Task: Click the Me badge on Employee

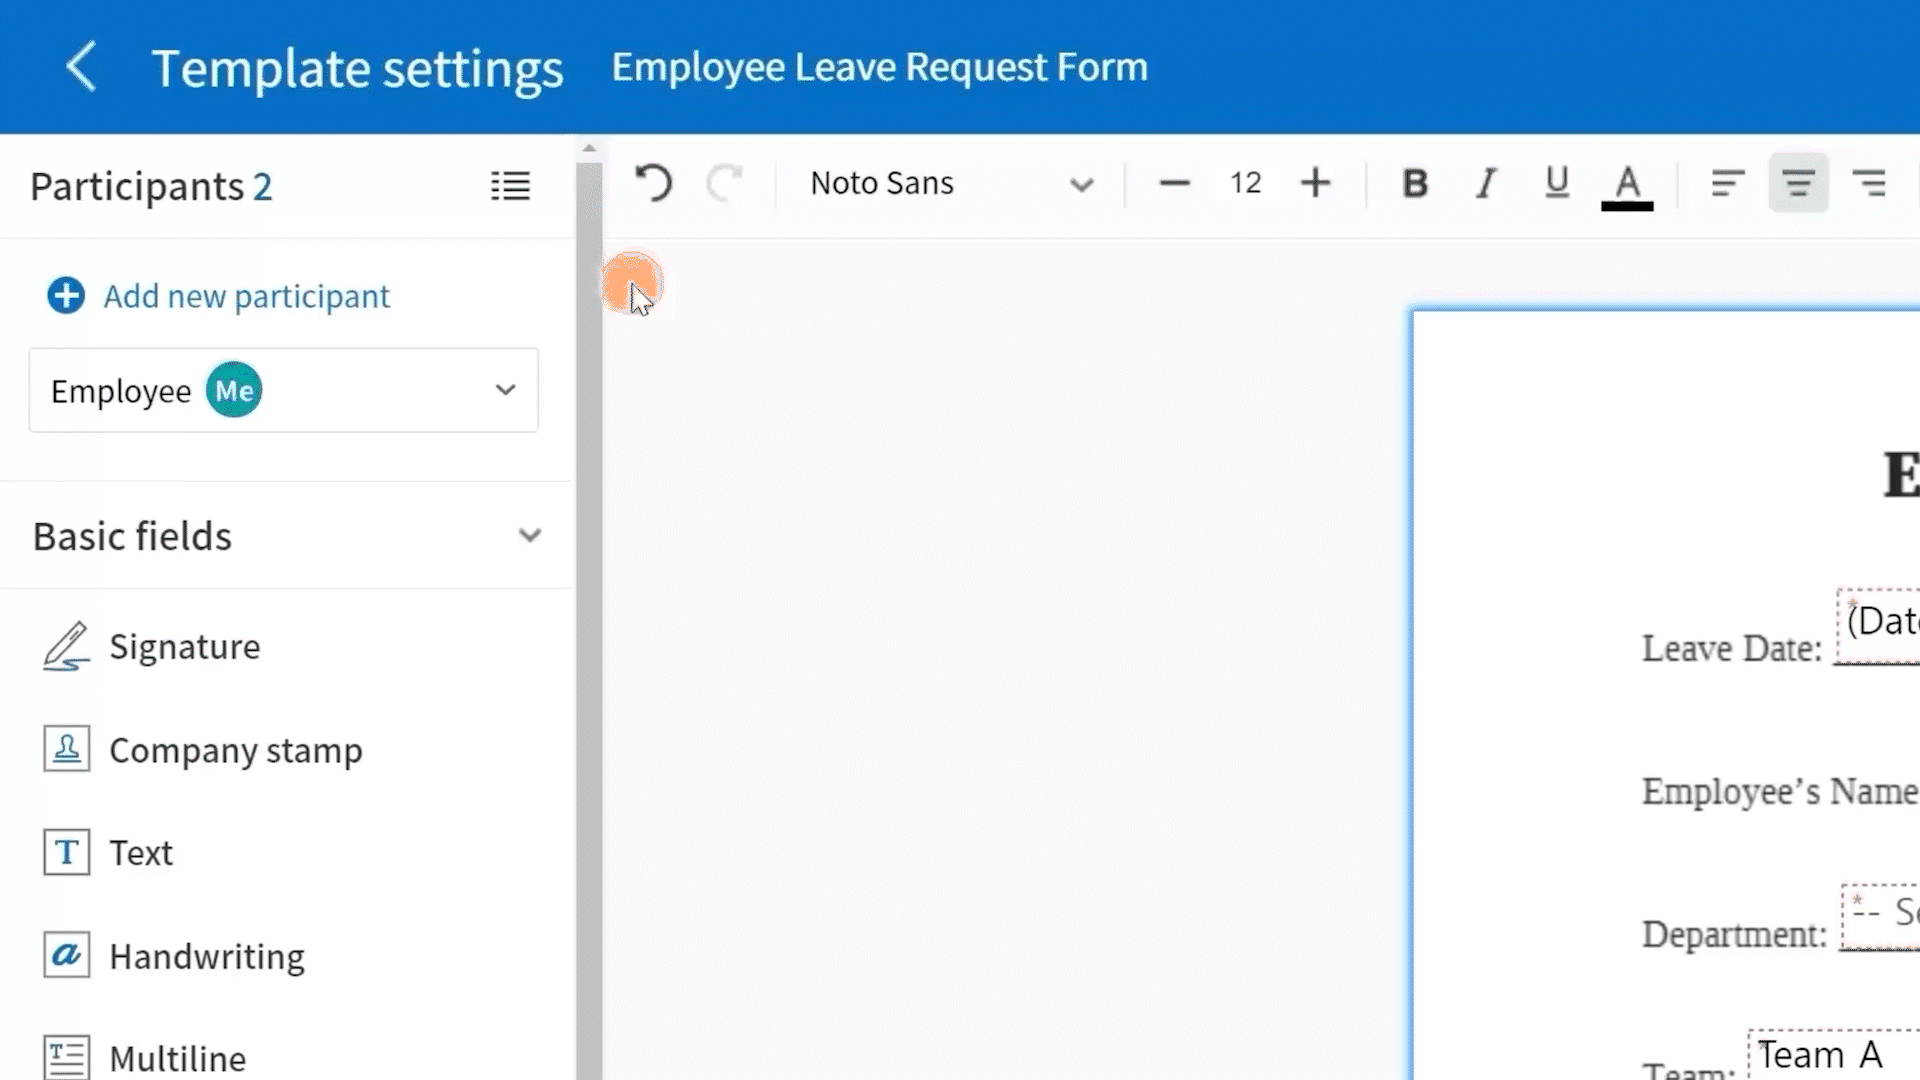Action: point(234,390)
